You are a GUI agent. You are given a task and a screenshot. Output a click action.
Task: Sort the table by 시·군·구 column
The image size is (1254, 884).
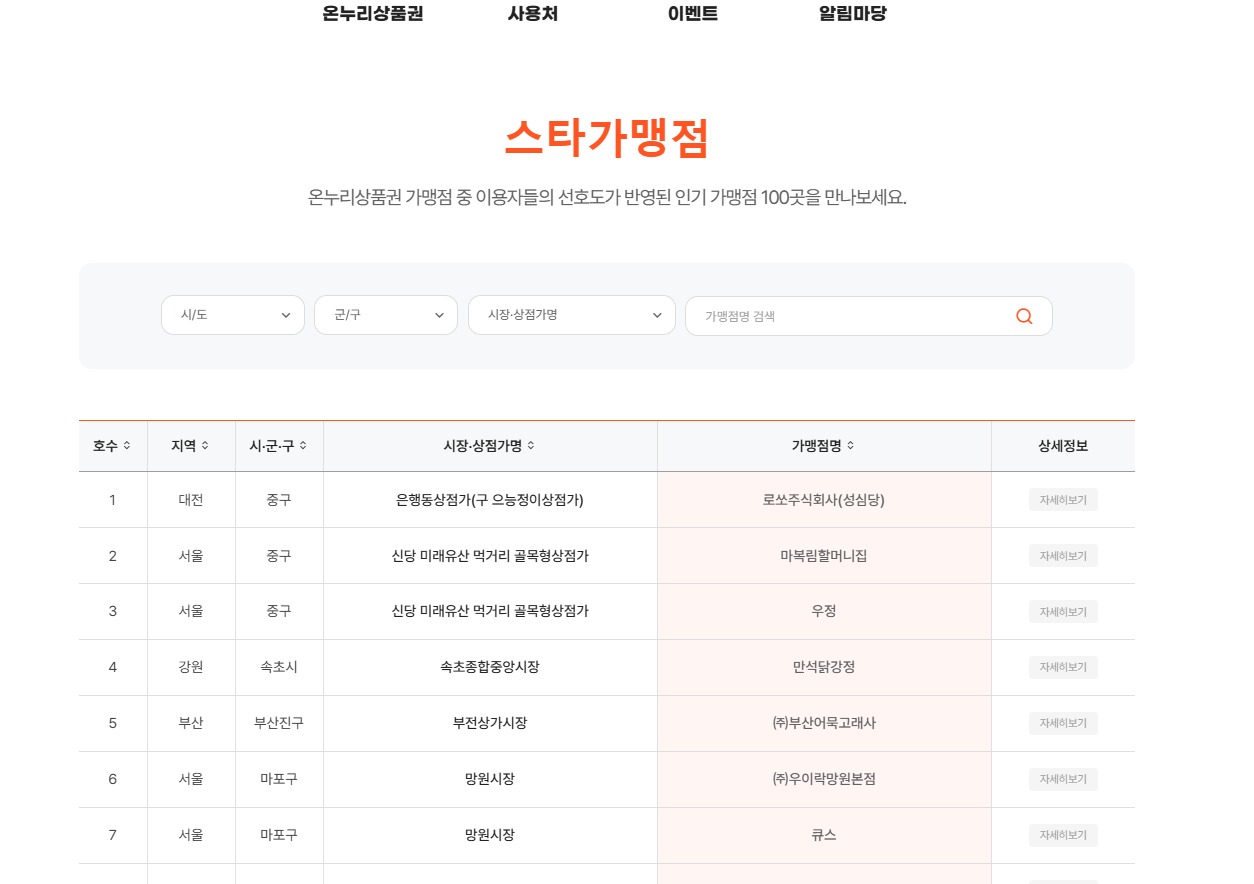(279, 446)
